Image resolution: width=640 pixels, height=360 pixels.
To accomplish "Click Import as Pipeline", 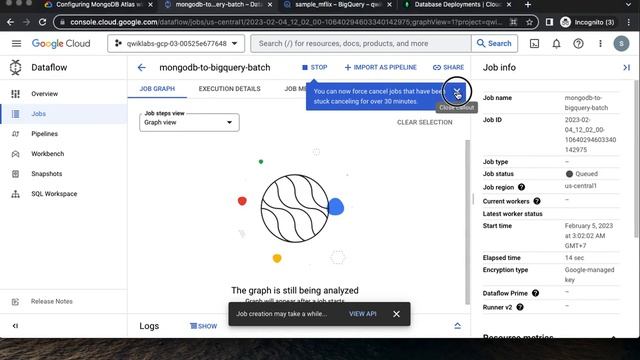I will click(380, 67).
